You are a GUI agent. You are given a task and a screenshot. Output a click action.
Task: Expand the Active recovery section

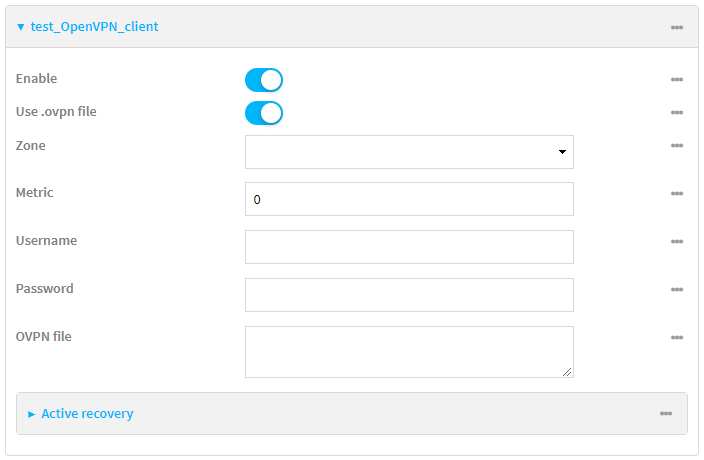tap(32, 414)
